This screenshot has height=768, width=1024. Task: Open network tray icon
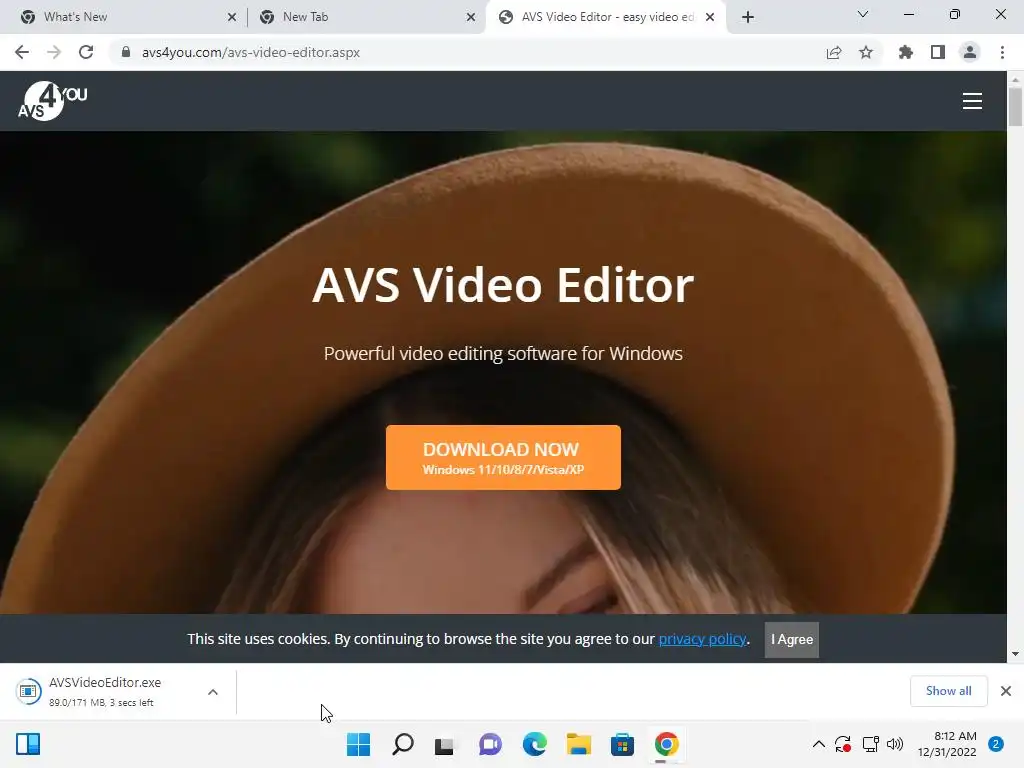pos(871,744)
